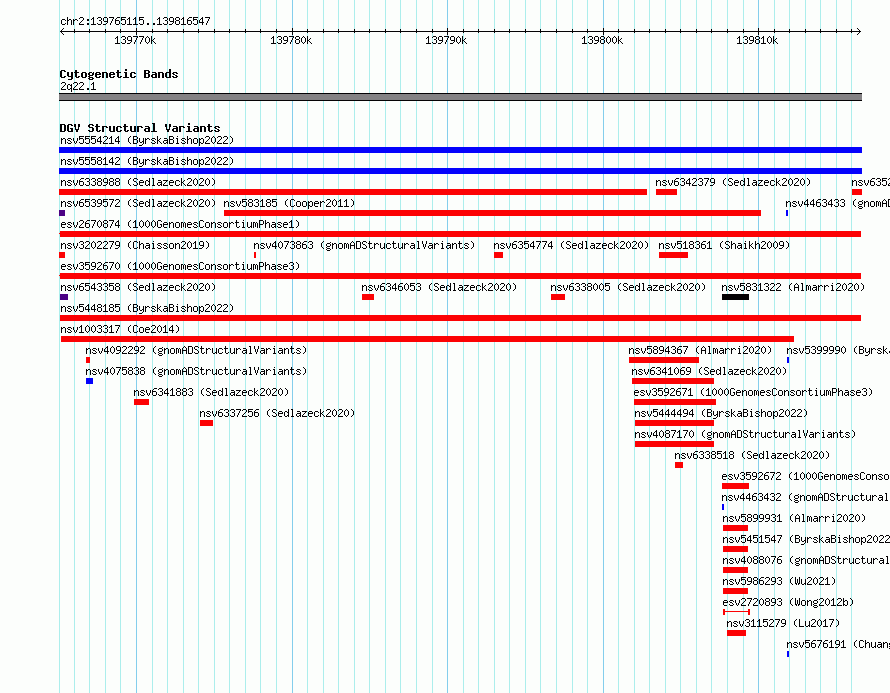
Task: Select the esv2720893 bracketed variant glyph
Action: click(736, 612)
